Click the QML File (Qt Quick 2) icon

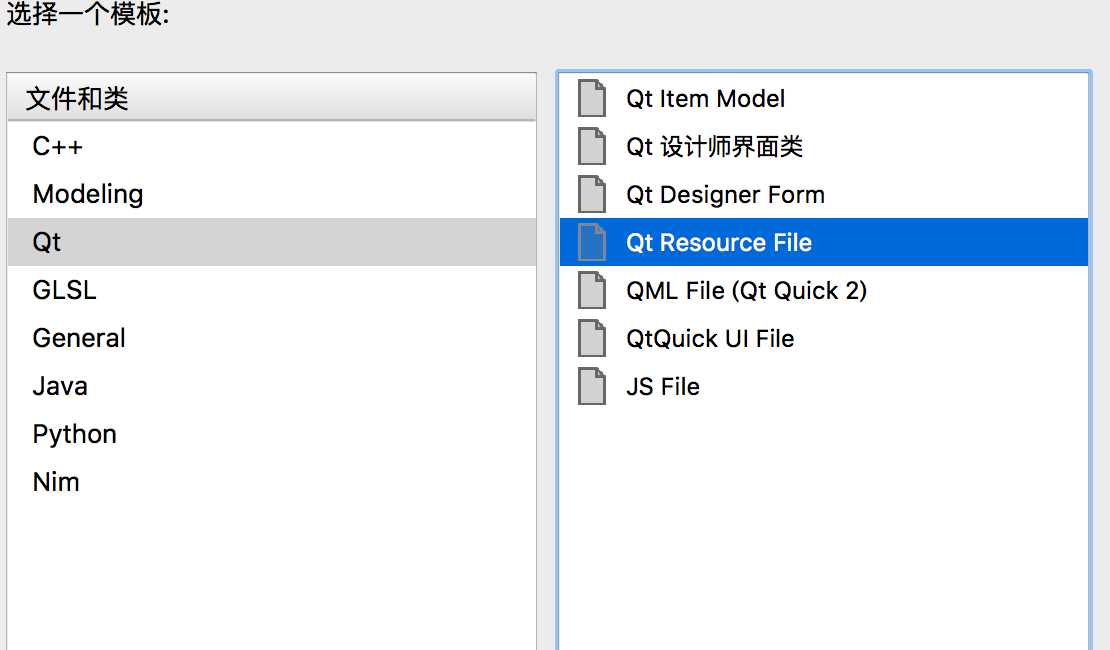coord(592,290)
